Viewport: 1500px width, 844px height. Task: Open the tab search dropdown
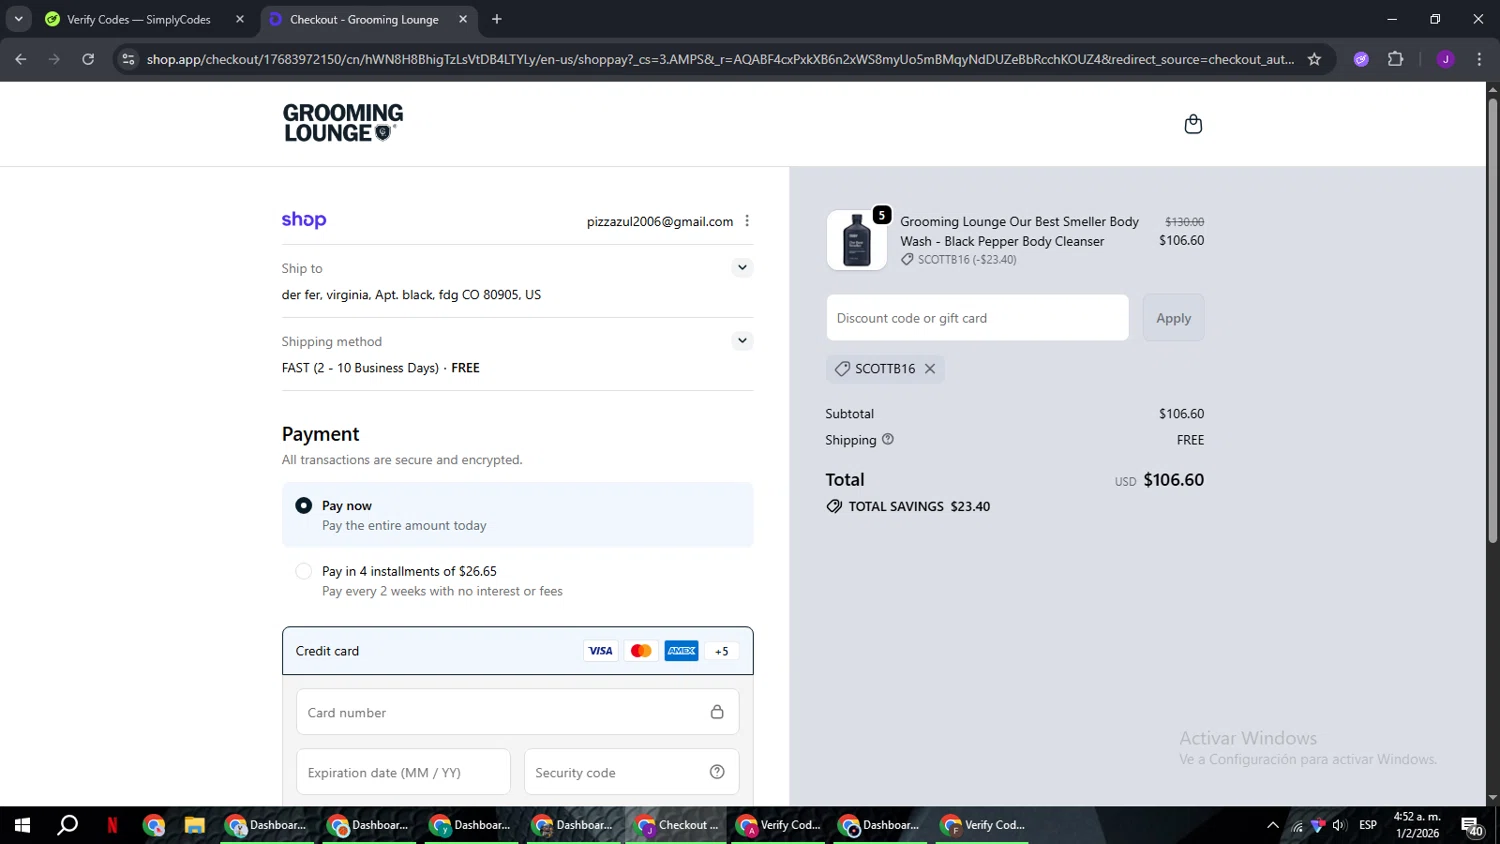pyautogui.click(x=18, y=19)
